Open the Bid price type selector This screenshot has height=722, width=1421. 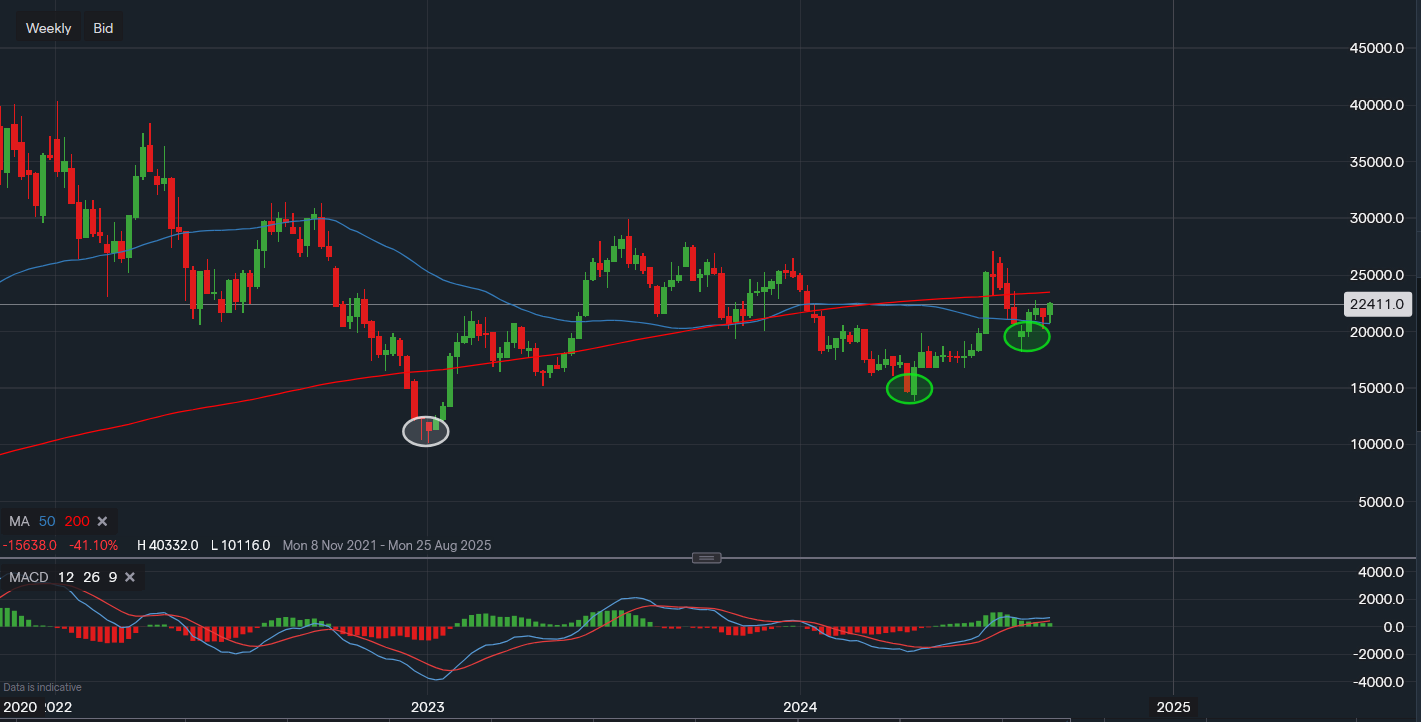103,28
